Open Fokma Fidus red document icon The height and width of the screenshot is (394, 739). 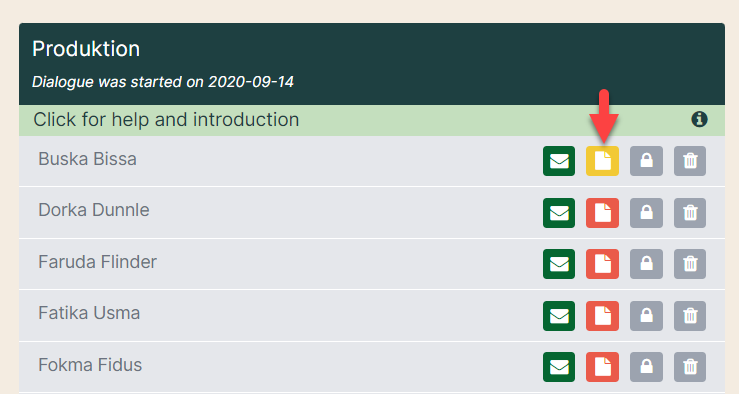point(602,367)
